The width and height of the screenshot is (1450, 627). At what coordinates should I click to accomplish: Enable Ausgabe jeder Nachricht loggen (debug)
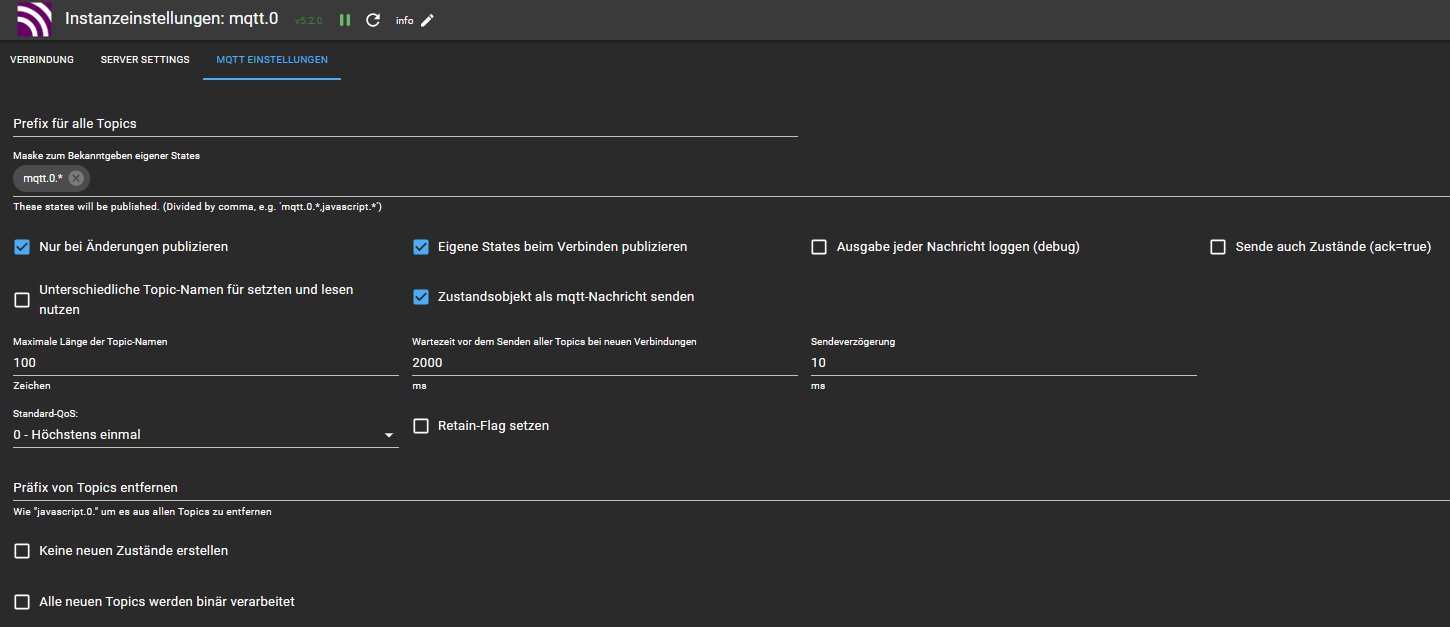click(x=819, y=247)
